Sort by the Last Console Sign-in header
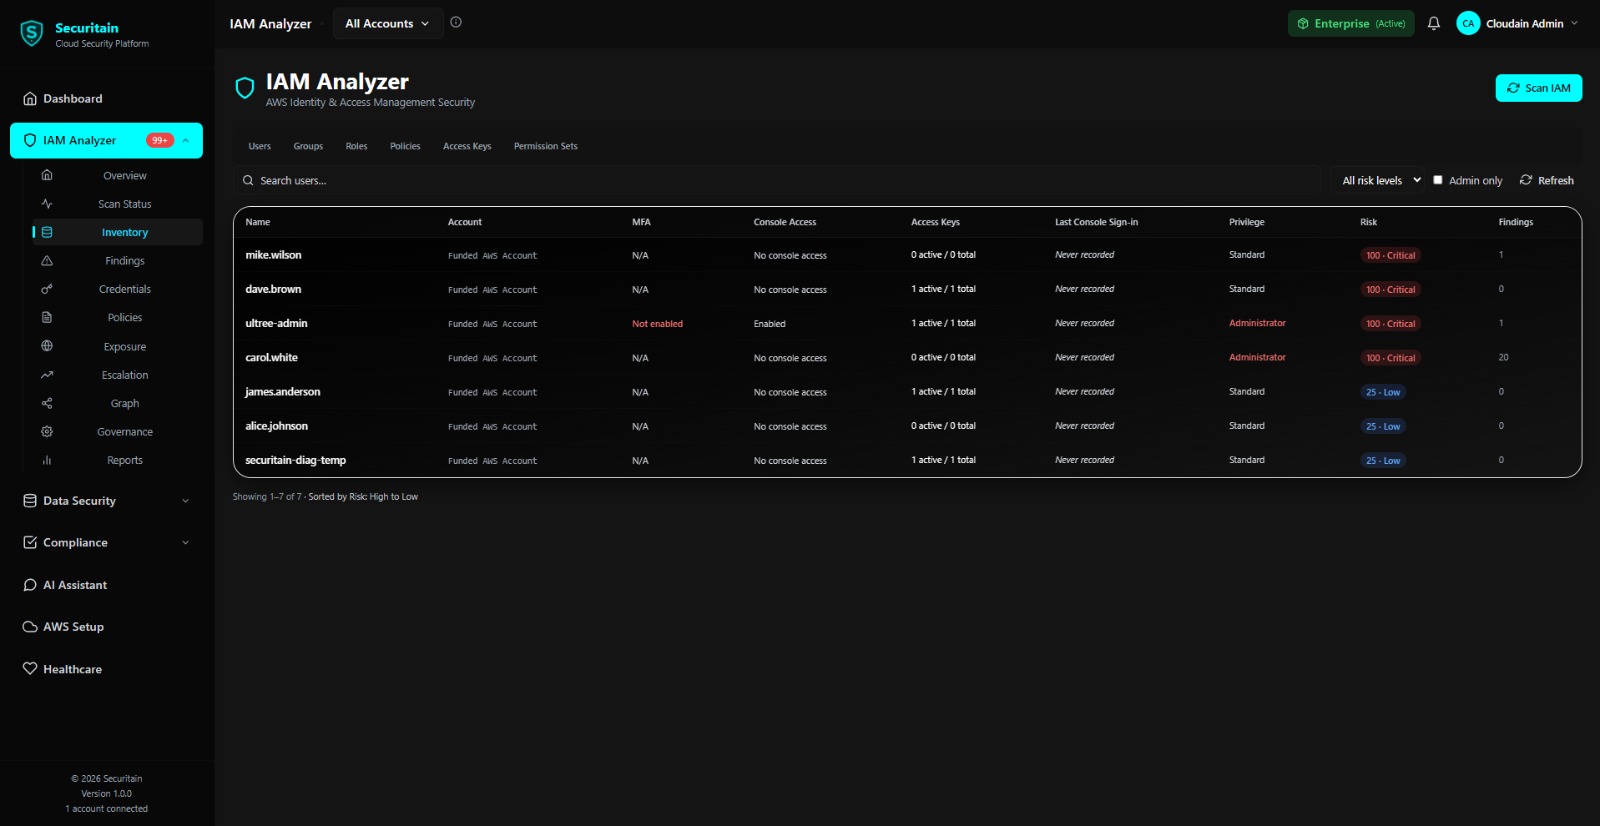Viewport: 1600px width, 826px height. [1096, 222]
